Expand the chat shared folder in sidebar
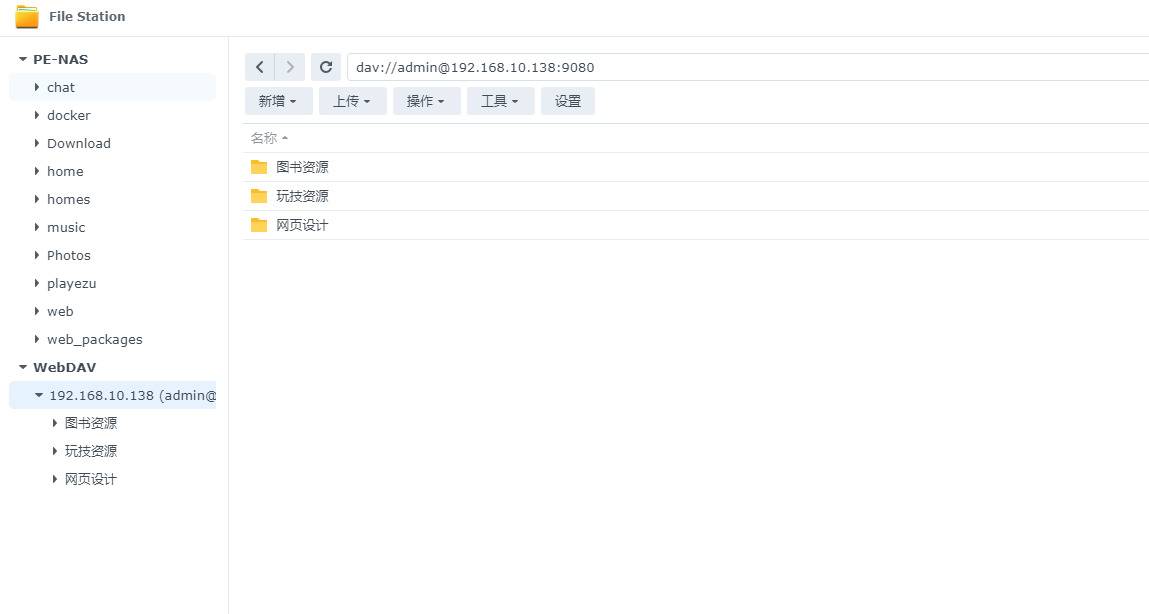The width and height of the screenshot is (1149, 614). point(38,87)
